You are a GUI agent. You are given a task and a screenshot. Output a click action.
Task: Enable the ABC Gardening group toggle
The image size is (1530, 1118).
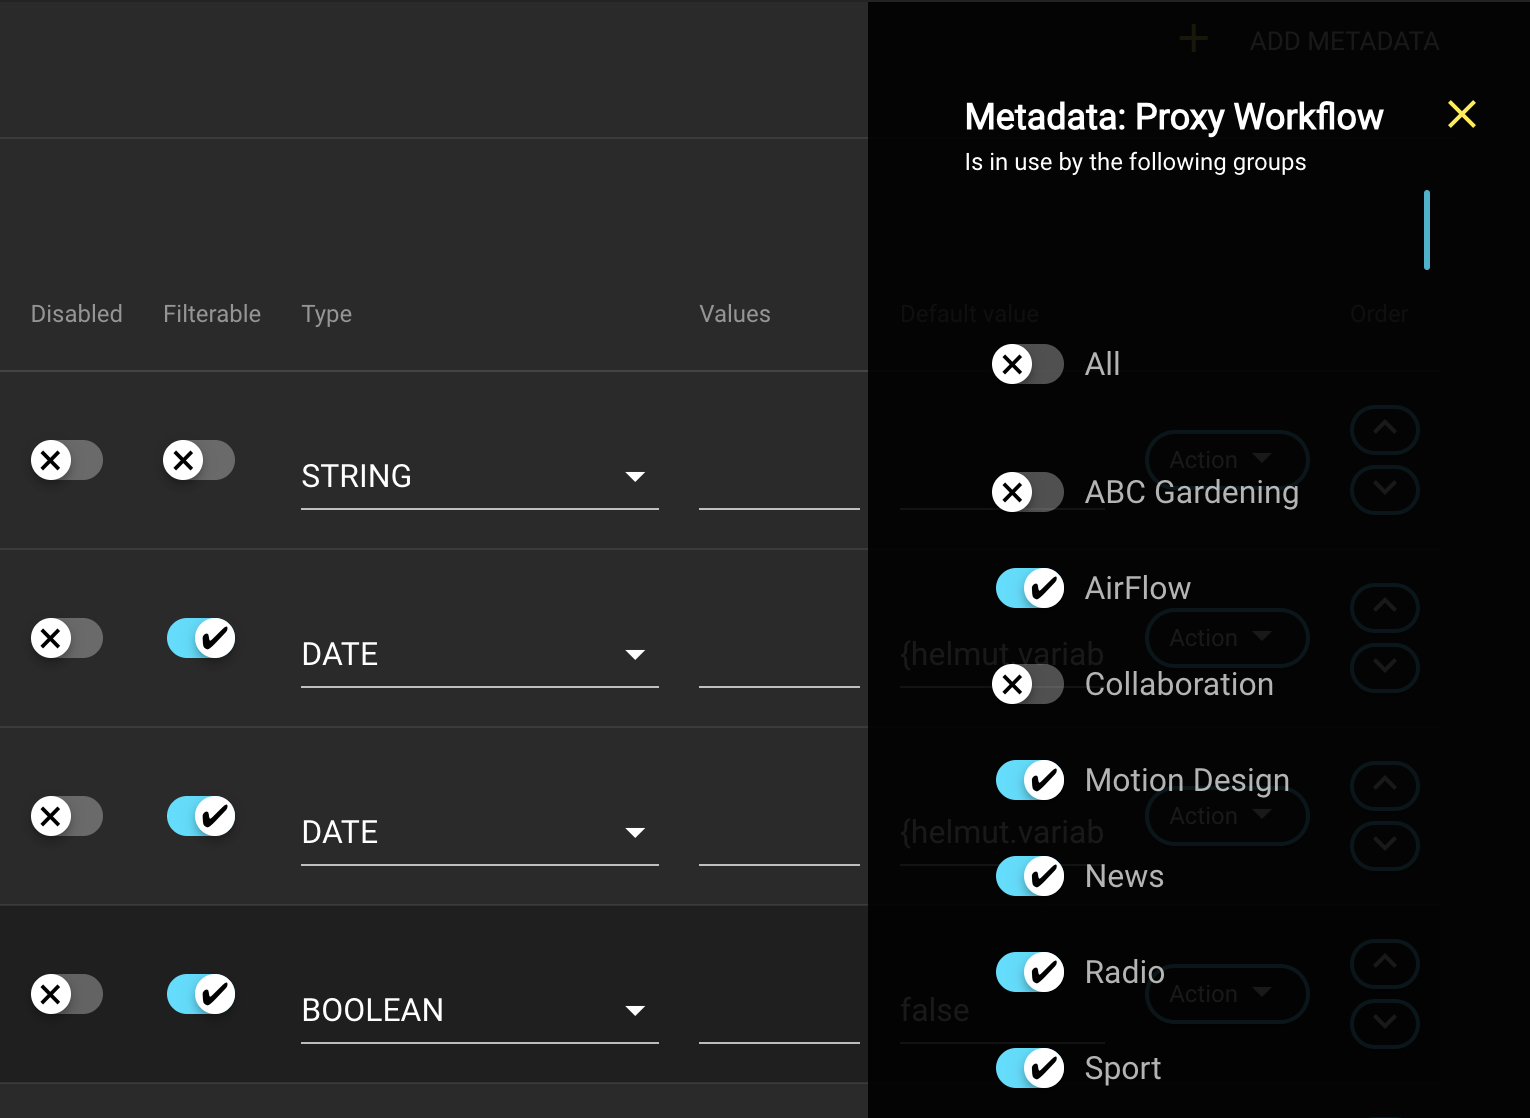point(1027,492)
